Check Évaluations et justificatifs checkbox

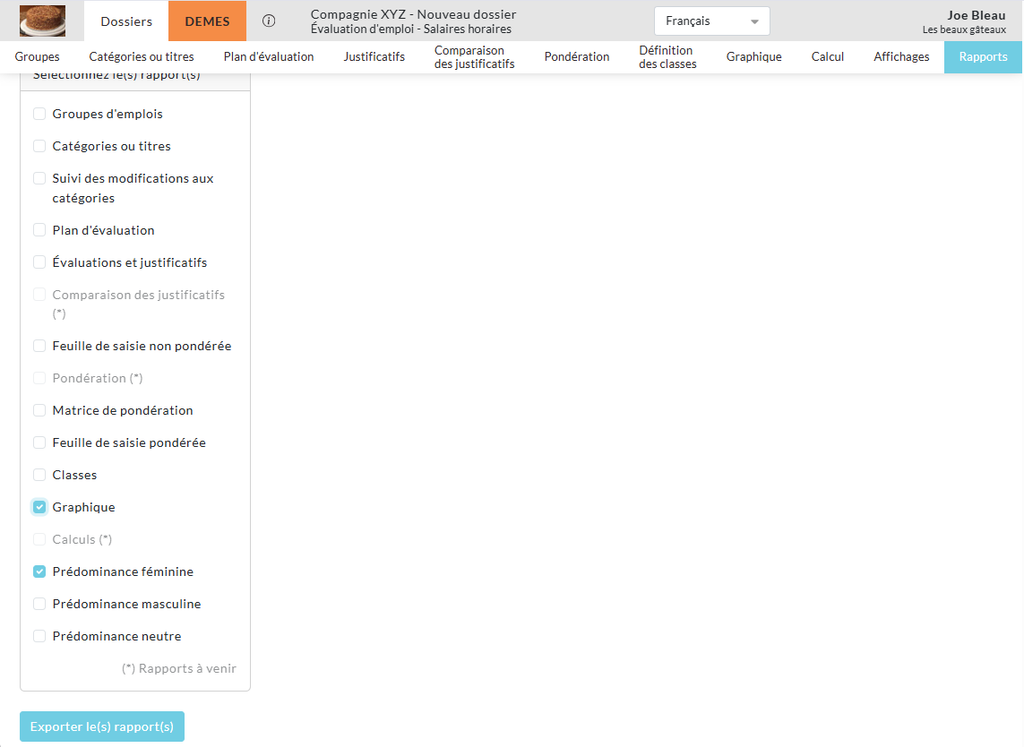(x=40, y=262)
